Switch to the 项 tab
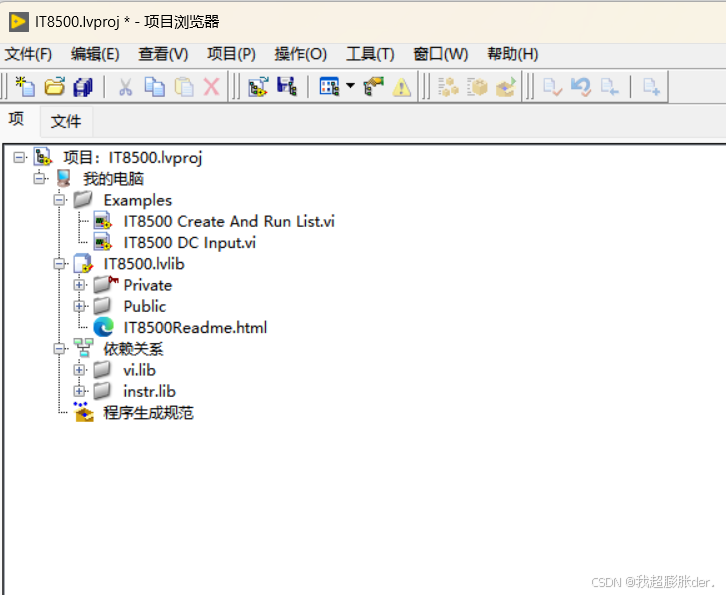 tap(17, 120)
